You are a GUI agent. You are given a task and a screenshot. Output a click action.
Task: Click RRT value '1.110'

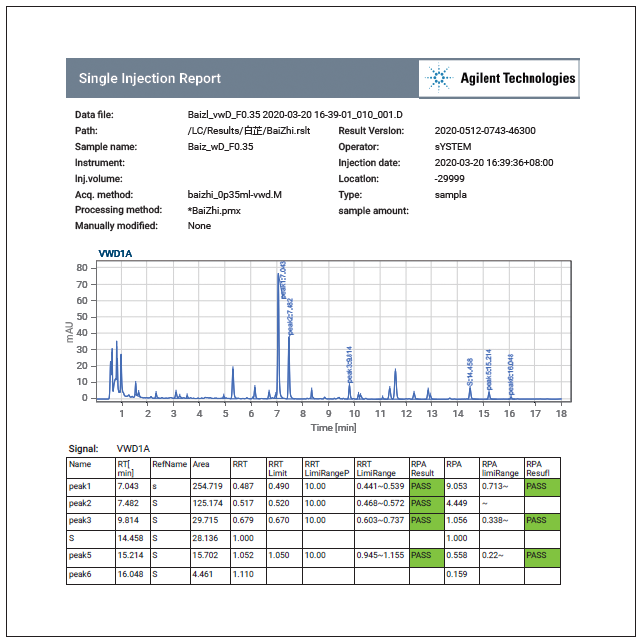pos(243,574)
